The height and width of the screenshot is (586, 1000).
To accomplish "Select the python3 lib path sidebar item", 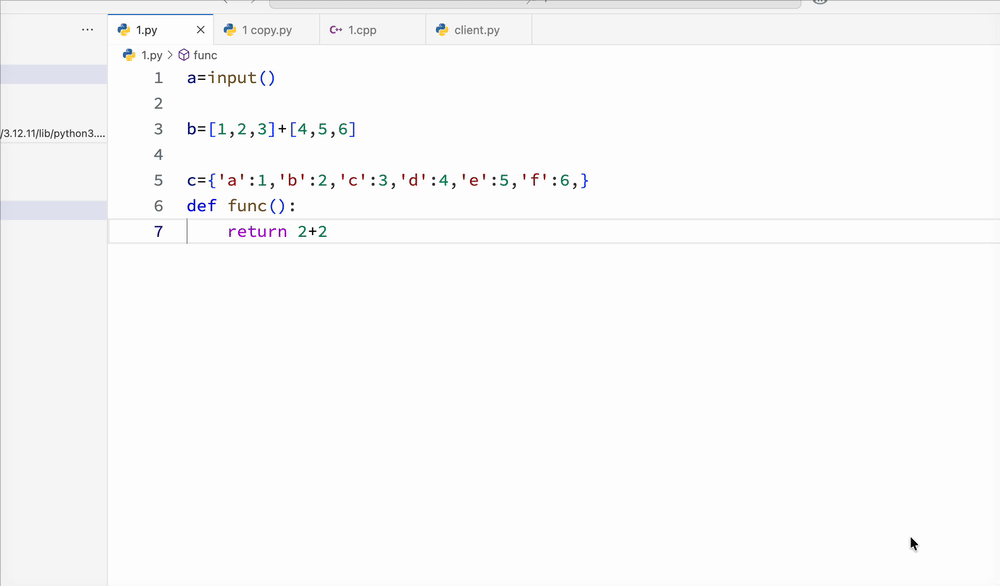I will coord(53,133).
